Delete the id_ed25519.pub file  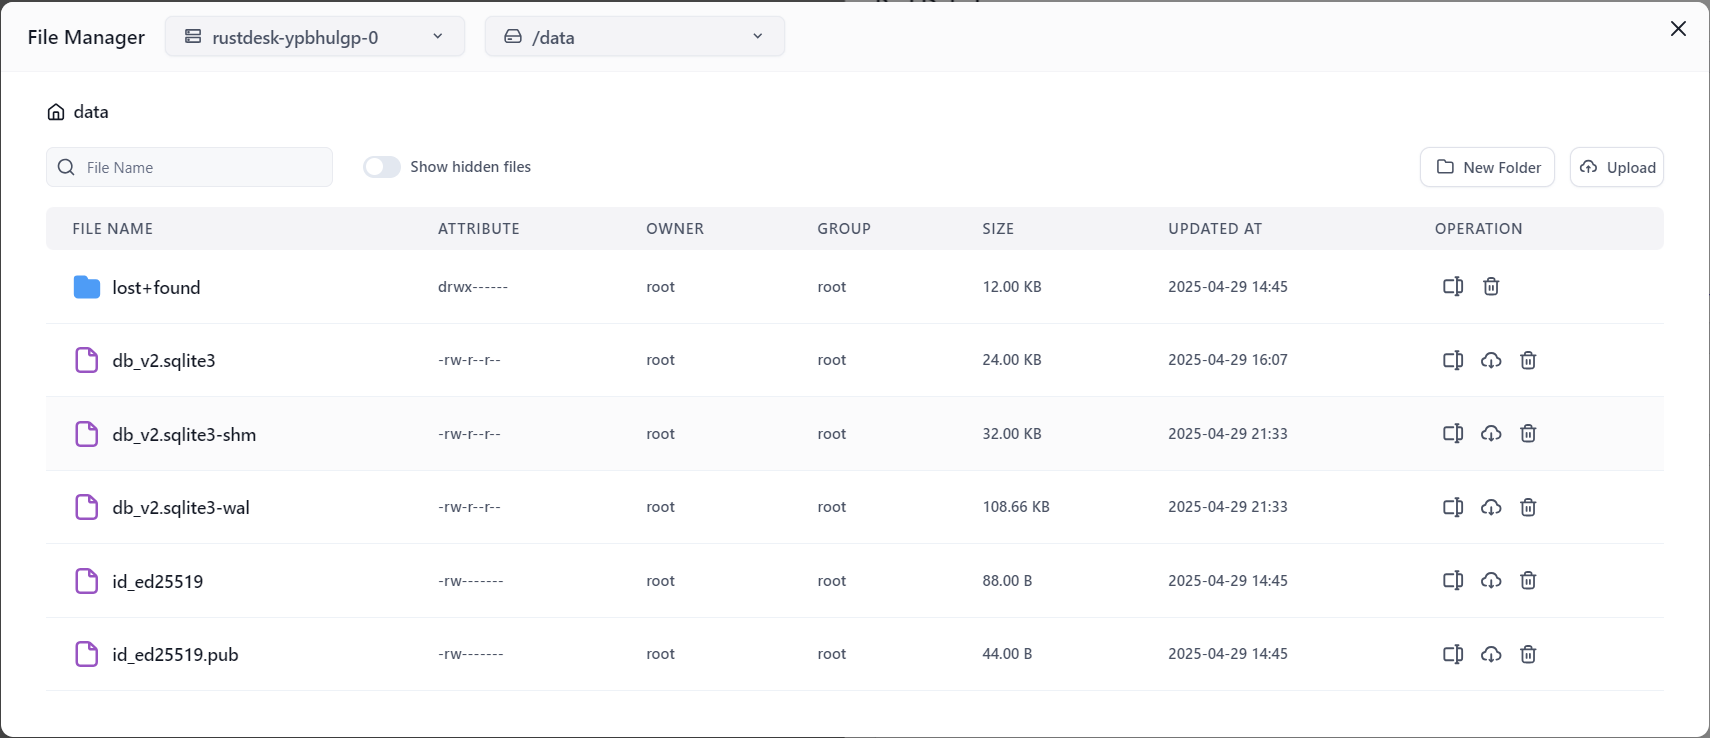1527,654
